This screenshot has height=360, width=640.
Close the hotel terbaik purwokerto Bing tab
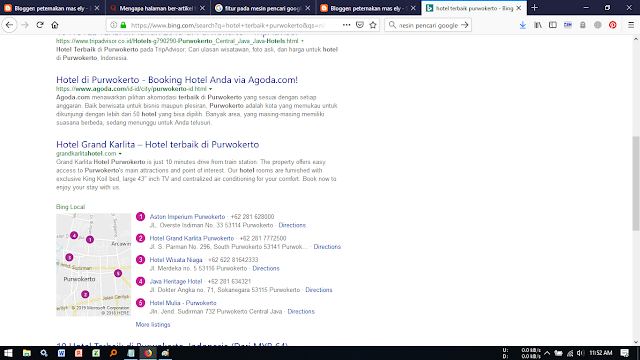click(x=519, y=8)
